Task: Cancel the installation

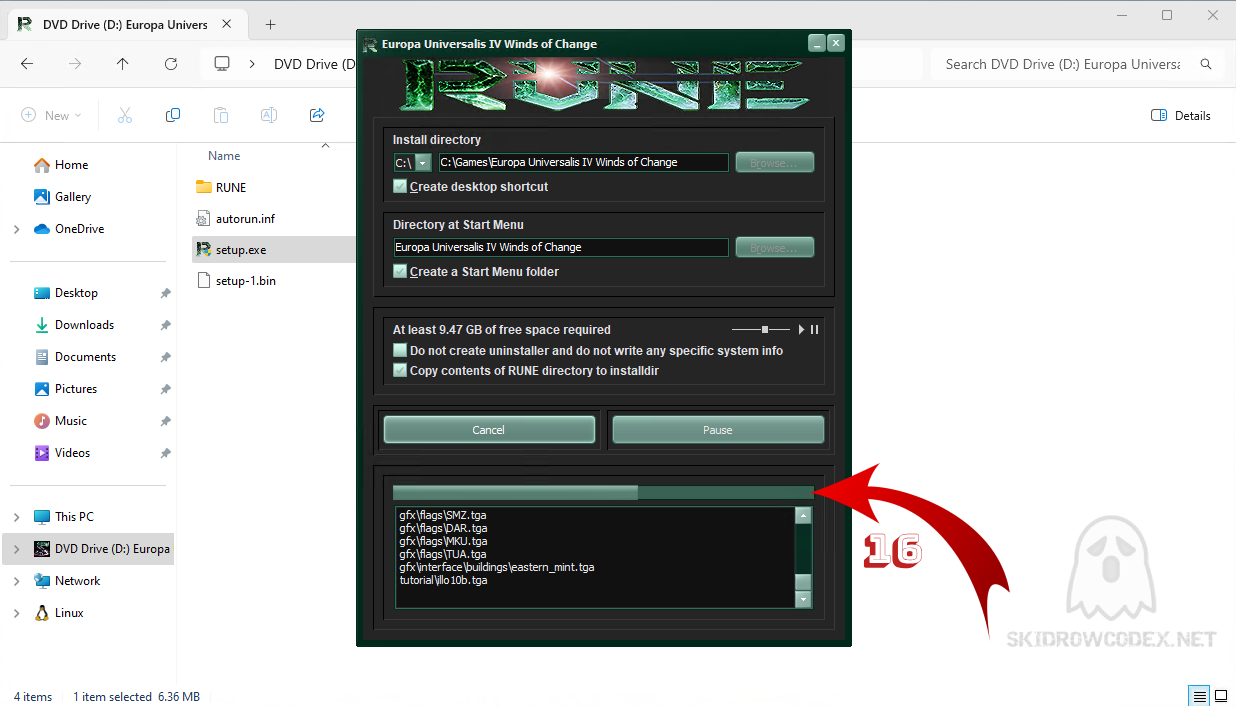Action: tap(489, 430)
